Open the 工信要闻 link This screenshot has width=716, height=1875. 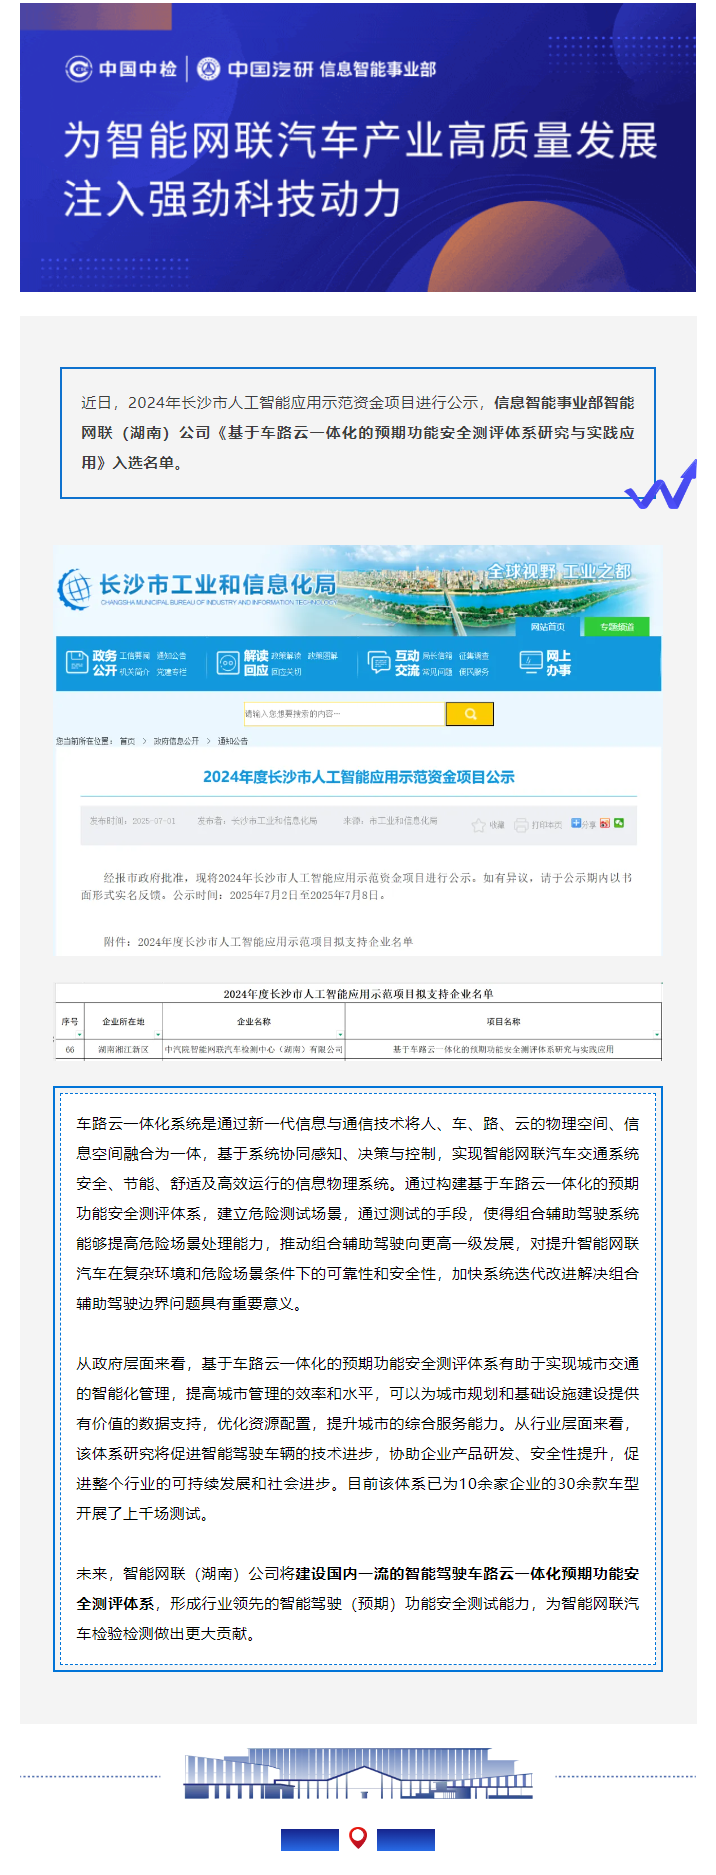click(135, 656)
